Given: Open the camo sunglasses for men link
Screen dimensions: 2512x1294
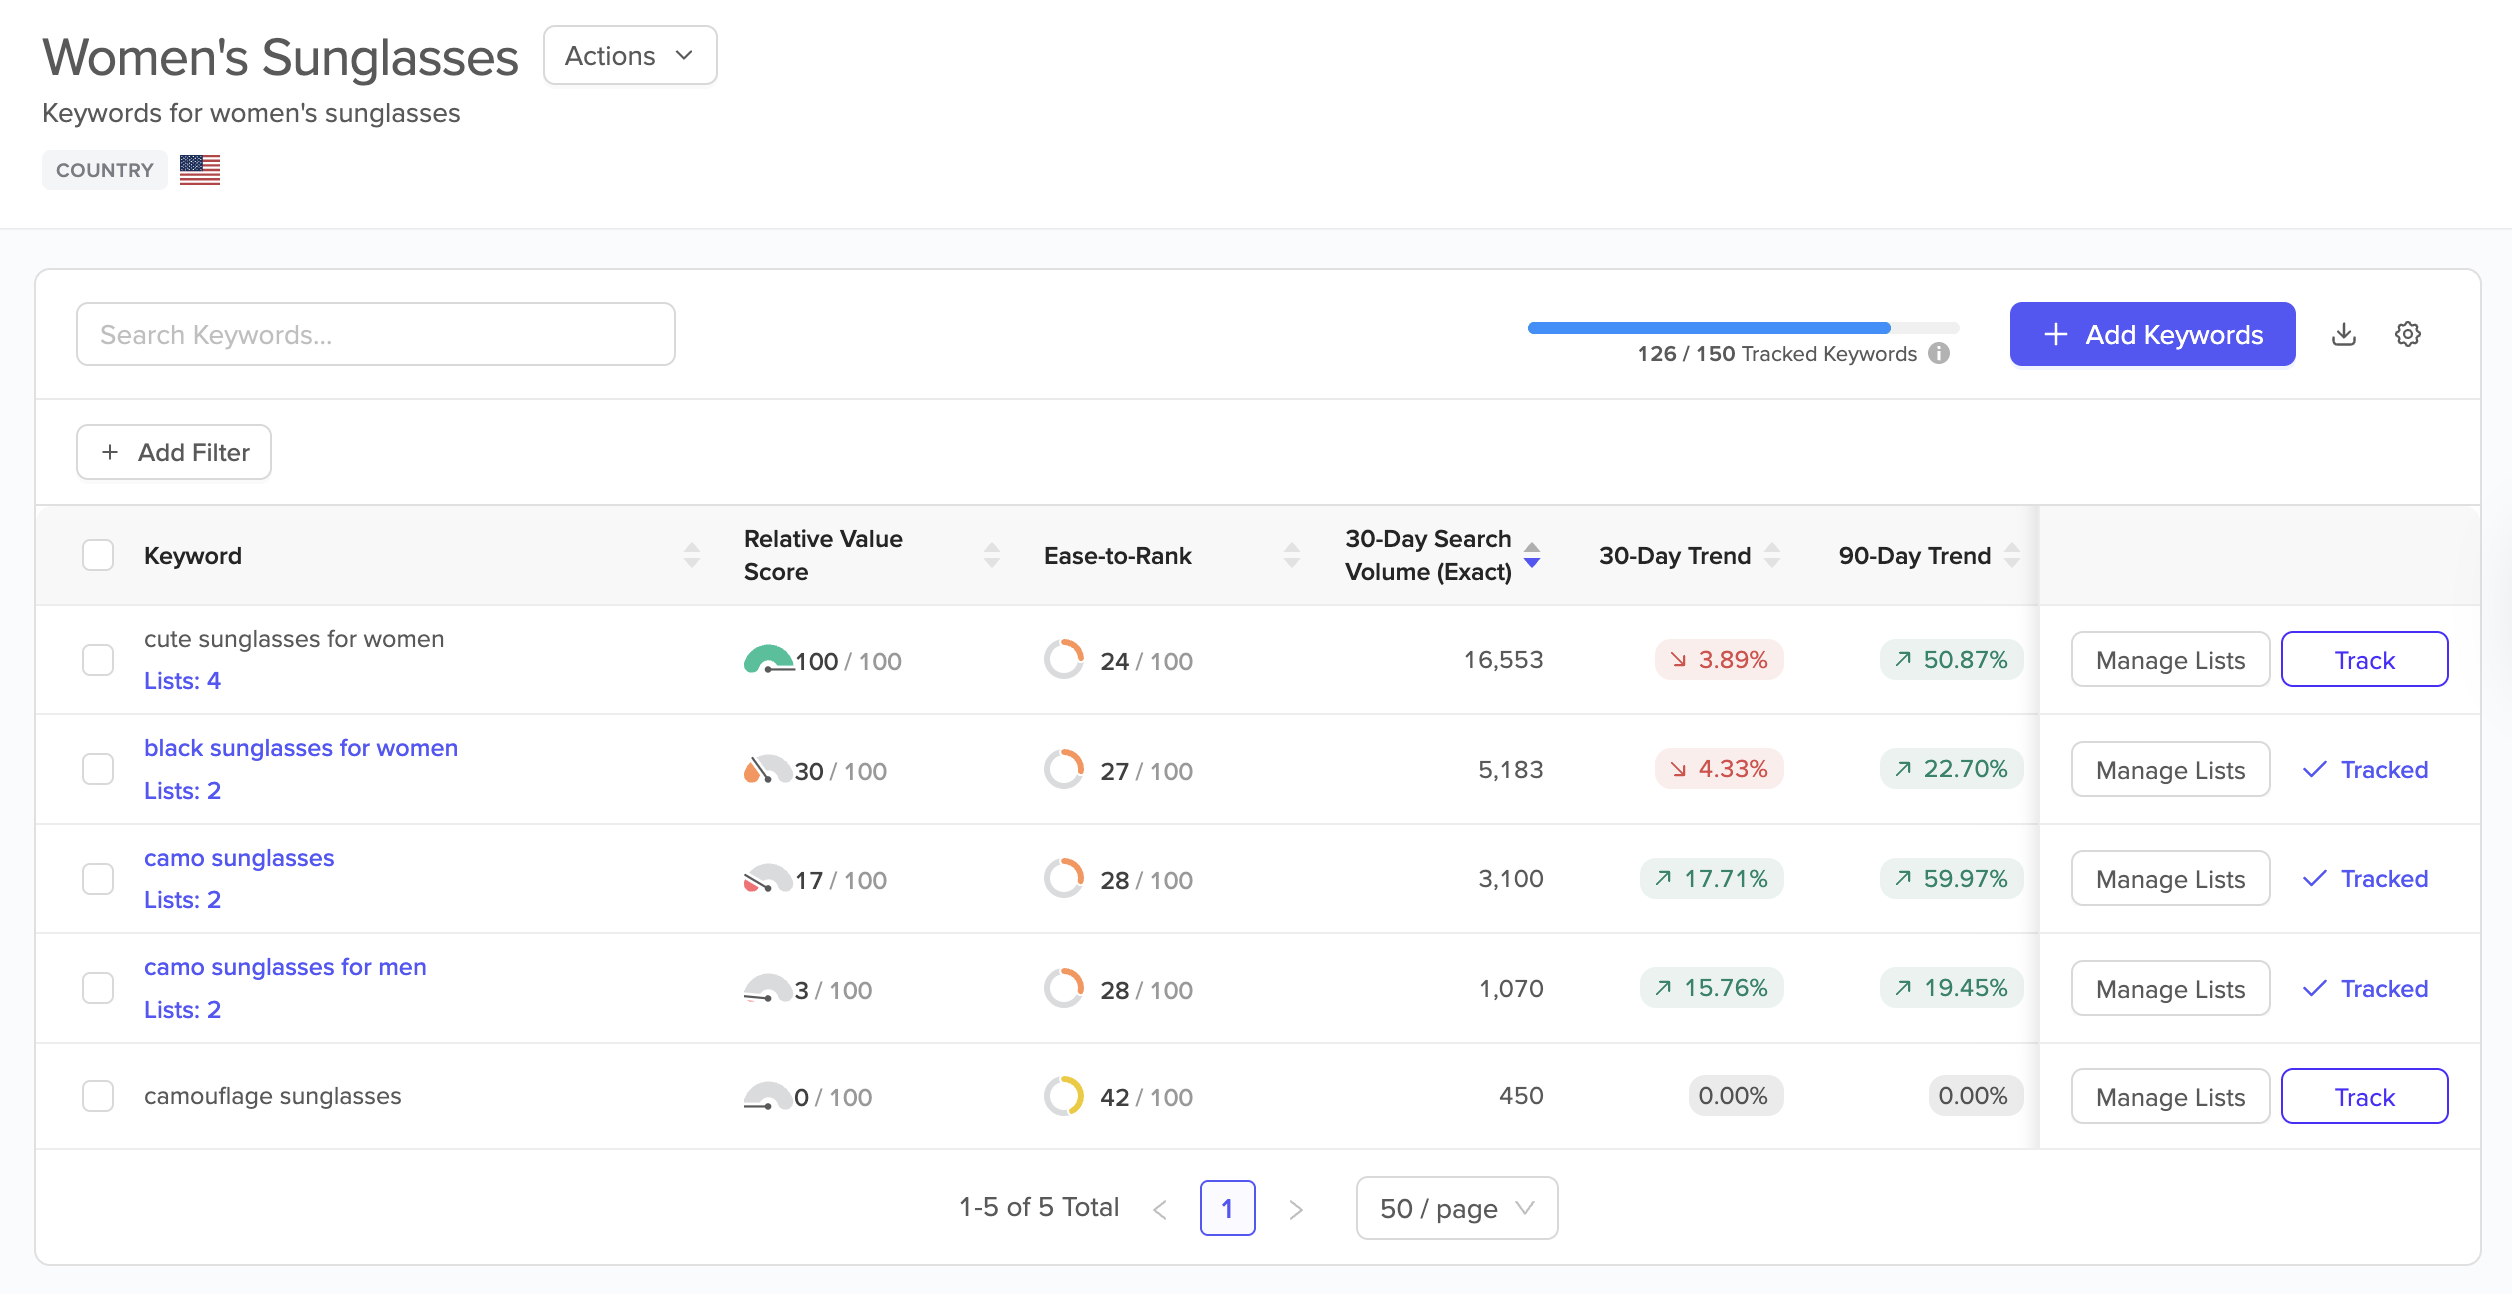Looking at the screenshot, I should [x=285, y=967].
